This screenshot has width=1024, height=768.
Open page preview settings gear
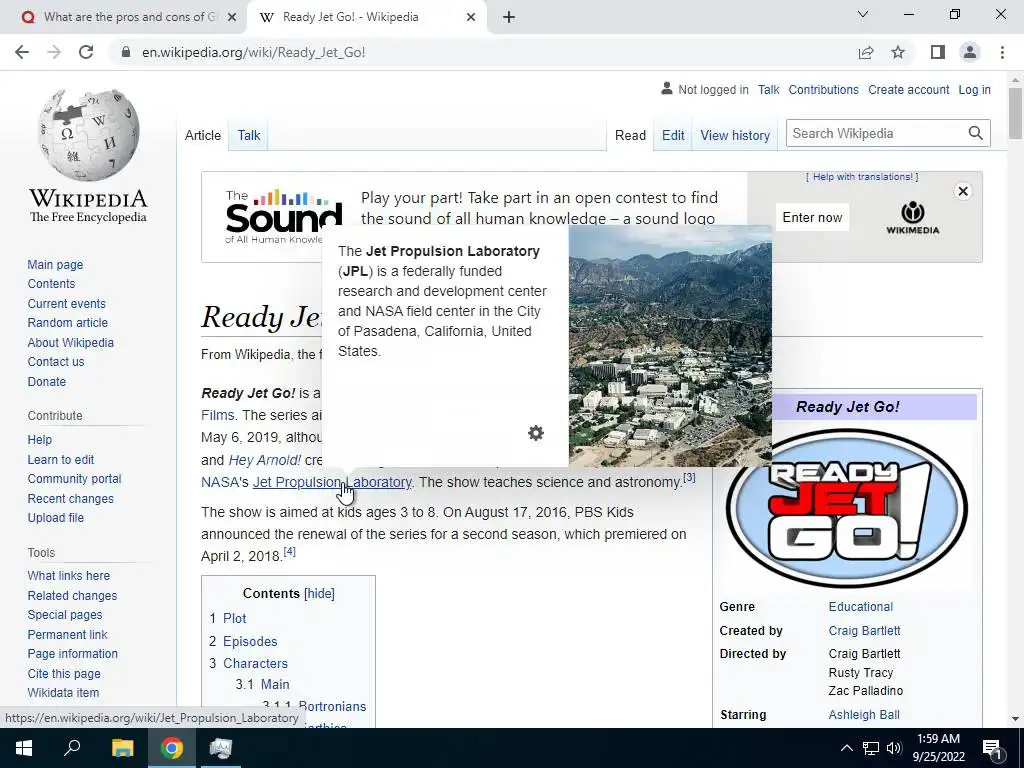[536, 433]
